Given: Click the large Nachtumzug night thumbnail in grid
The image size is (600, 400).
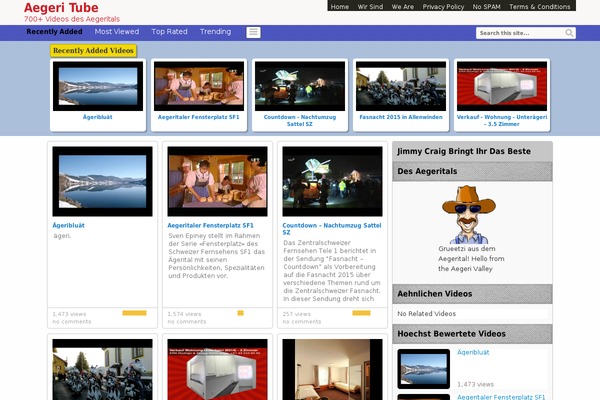Looking at the screenshot, I should pyautogui.click(x=333, y=181).
